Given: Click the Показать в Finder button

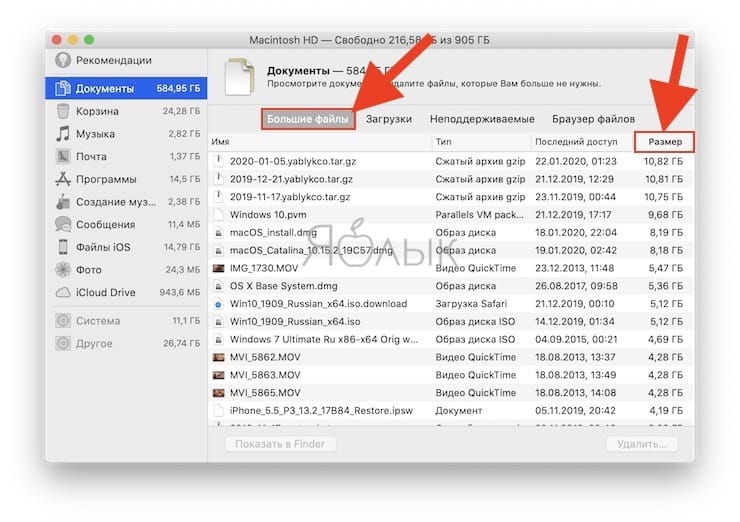Looking at the screenshot, I should coord(280,444).
